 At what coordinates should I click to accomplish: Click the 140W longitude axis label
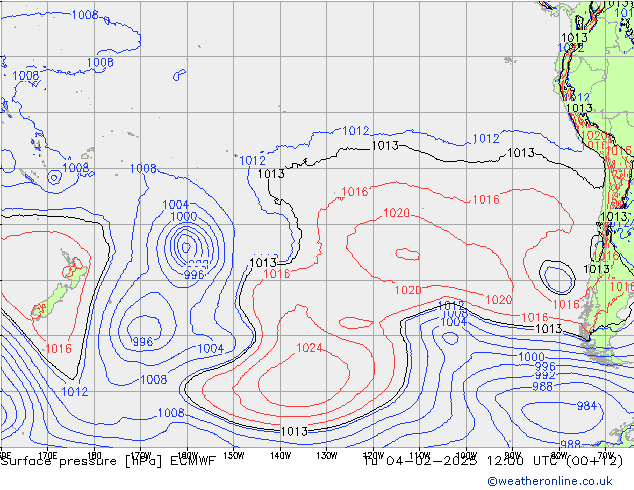coord(280,456)
